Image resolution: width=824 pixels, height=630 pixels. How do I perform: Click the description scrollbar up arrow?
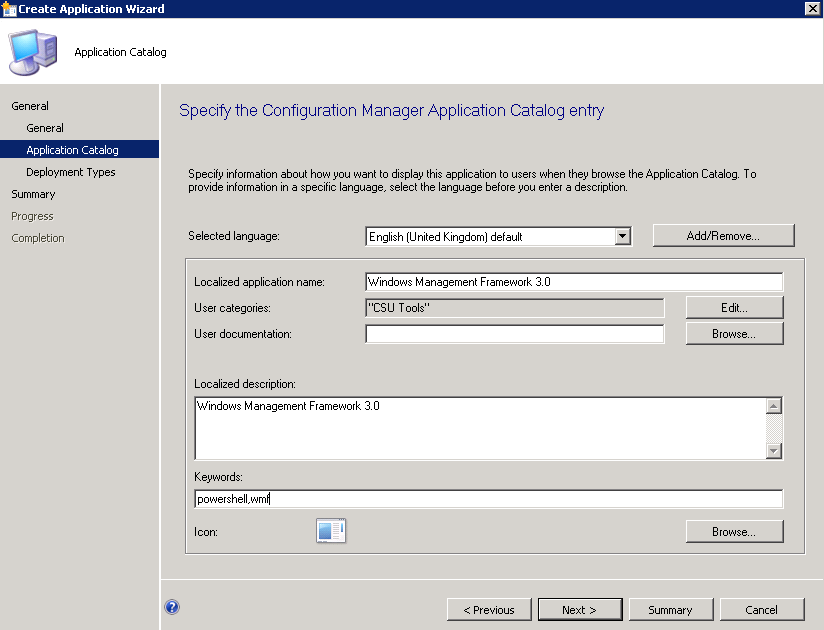(774, 406)
